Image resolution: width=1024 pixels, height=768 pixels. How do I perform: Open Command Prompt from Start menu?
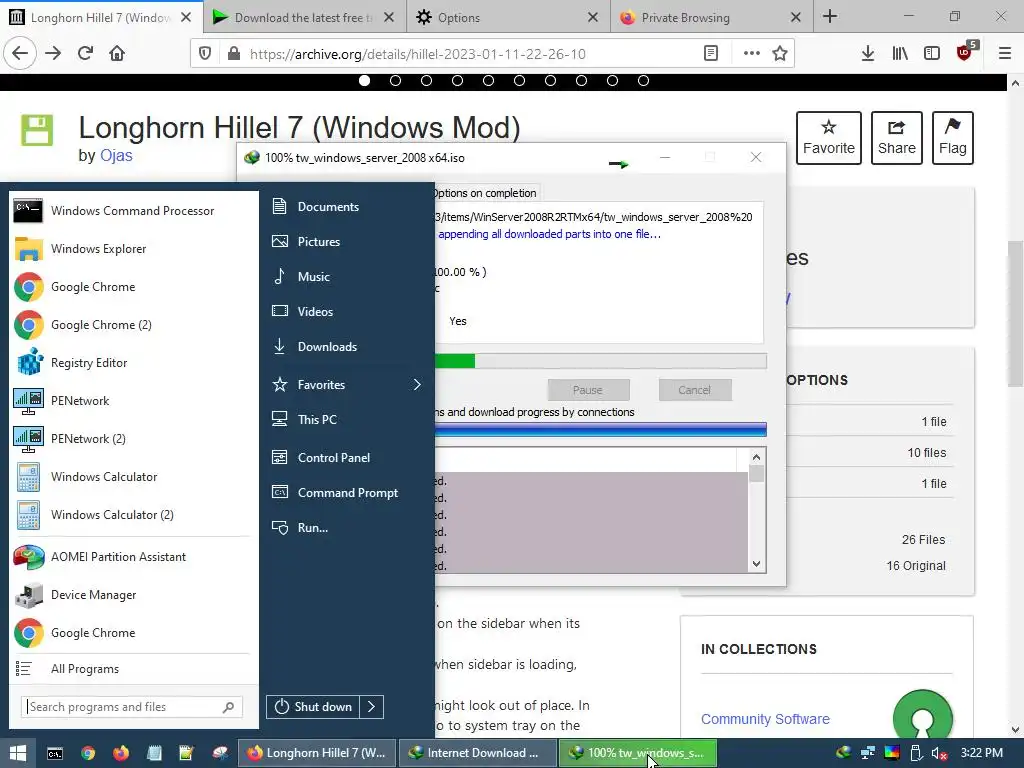pyautogui.click(x=346, y=493)
